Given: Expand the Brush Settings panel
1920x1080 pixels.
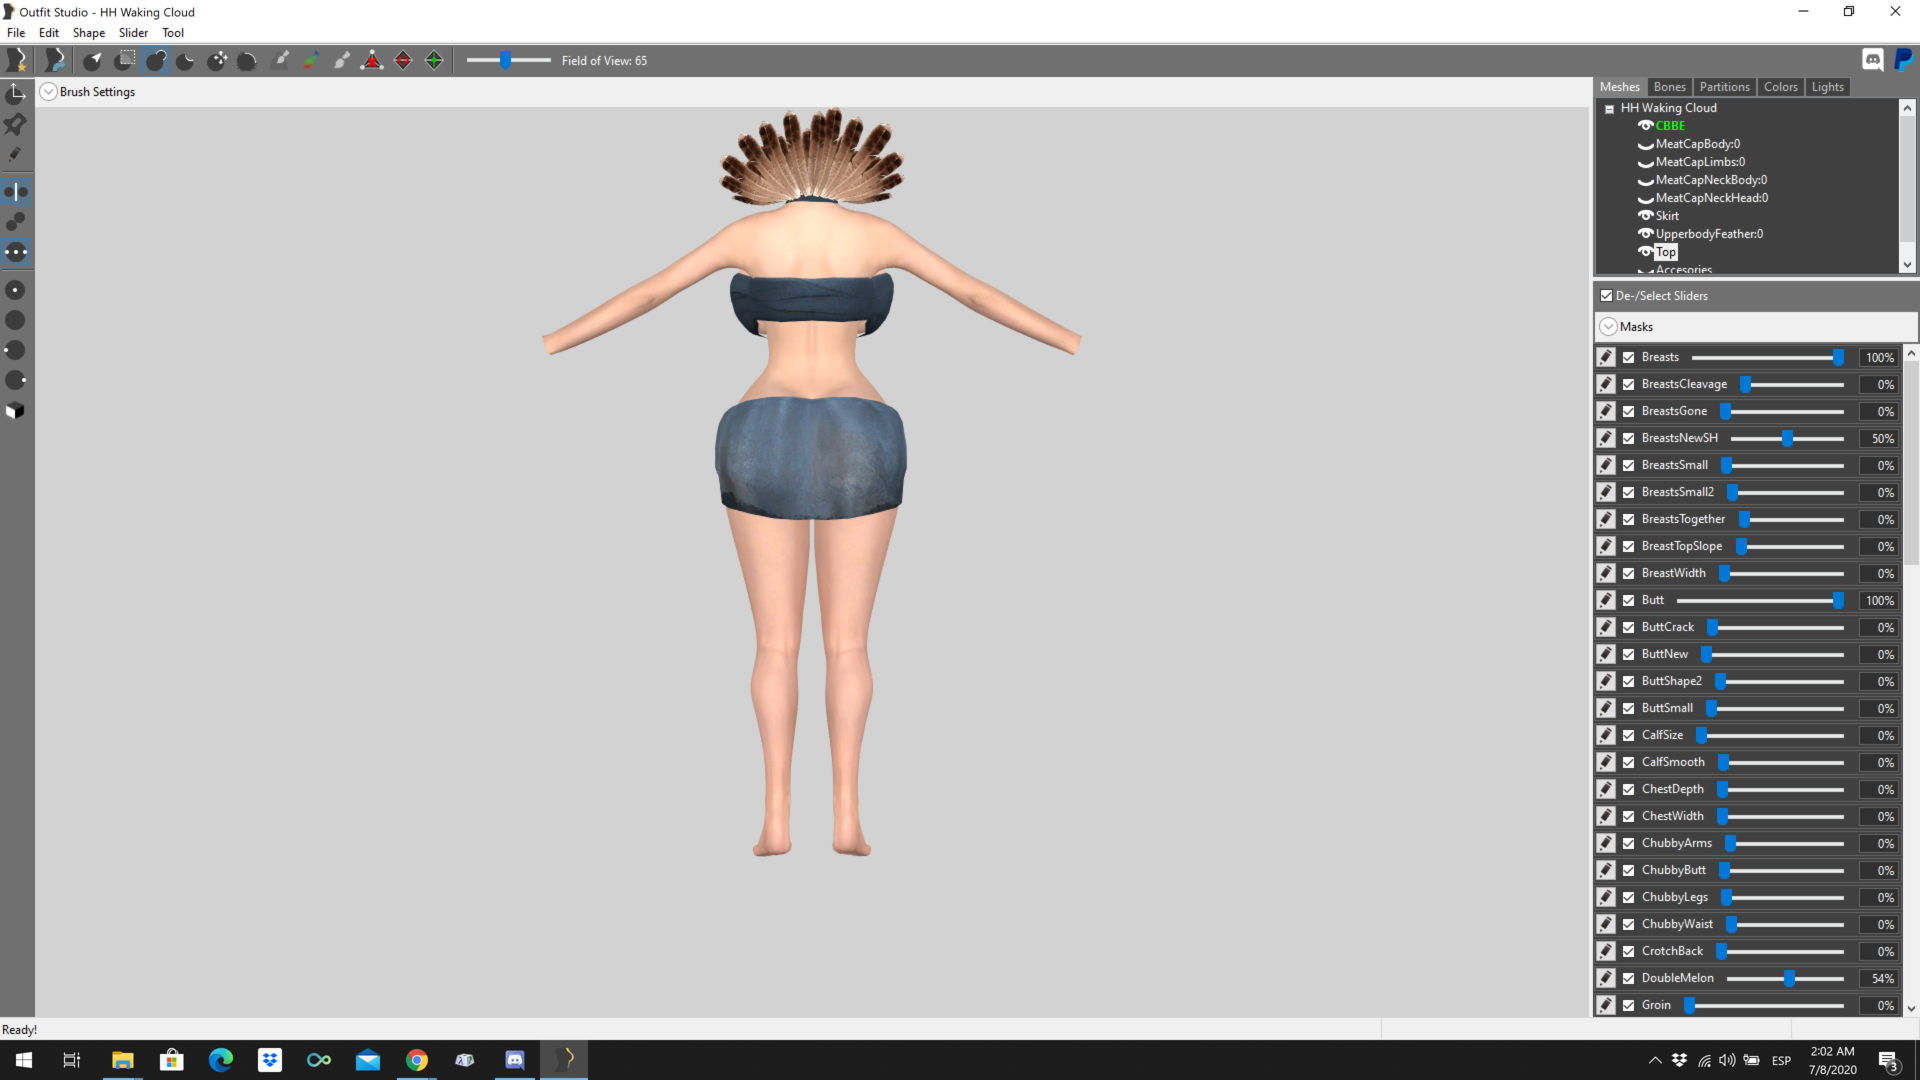Looking at the screenshot, I should 48,92.
